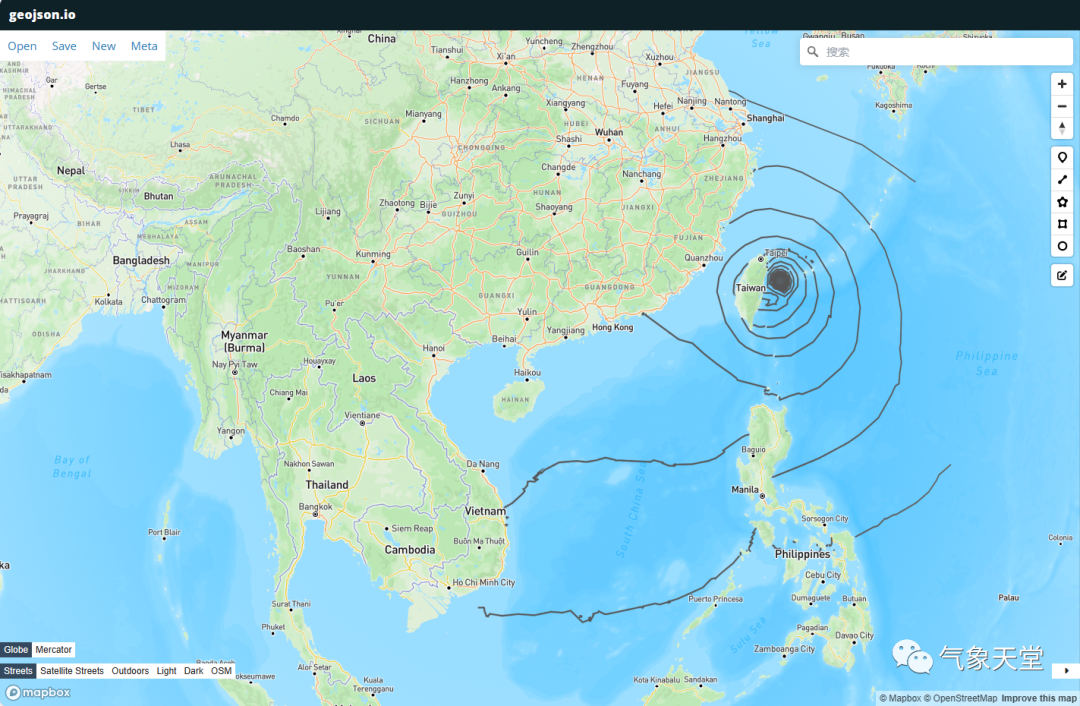Click the Bangladesh country label

(x=141, y=260)
